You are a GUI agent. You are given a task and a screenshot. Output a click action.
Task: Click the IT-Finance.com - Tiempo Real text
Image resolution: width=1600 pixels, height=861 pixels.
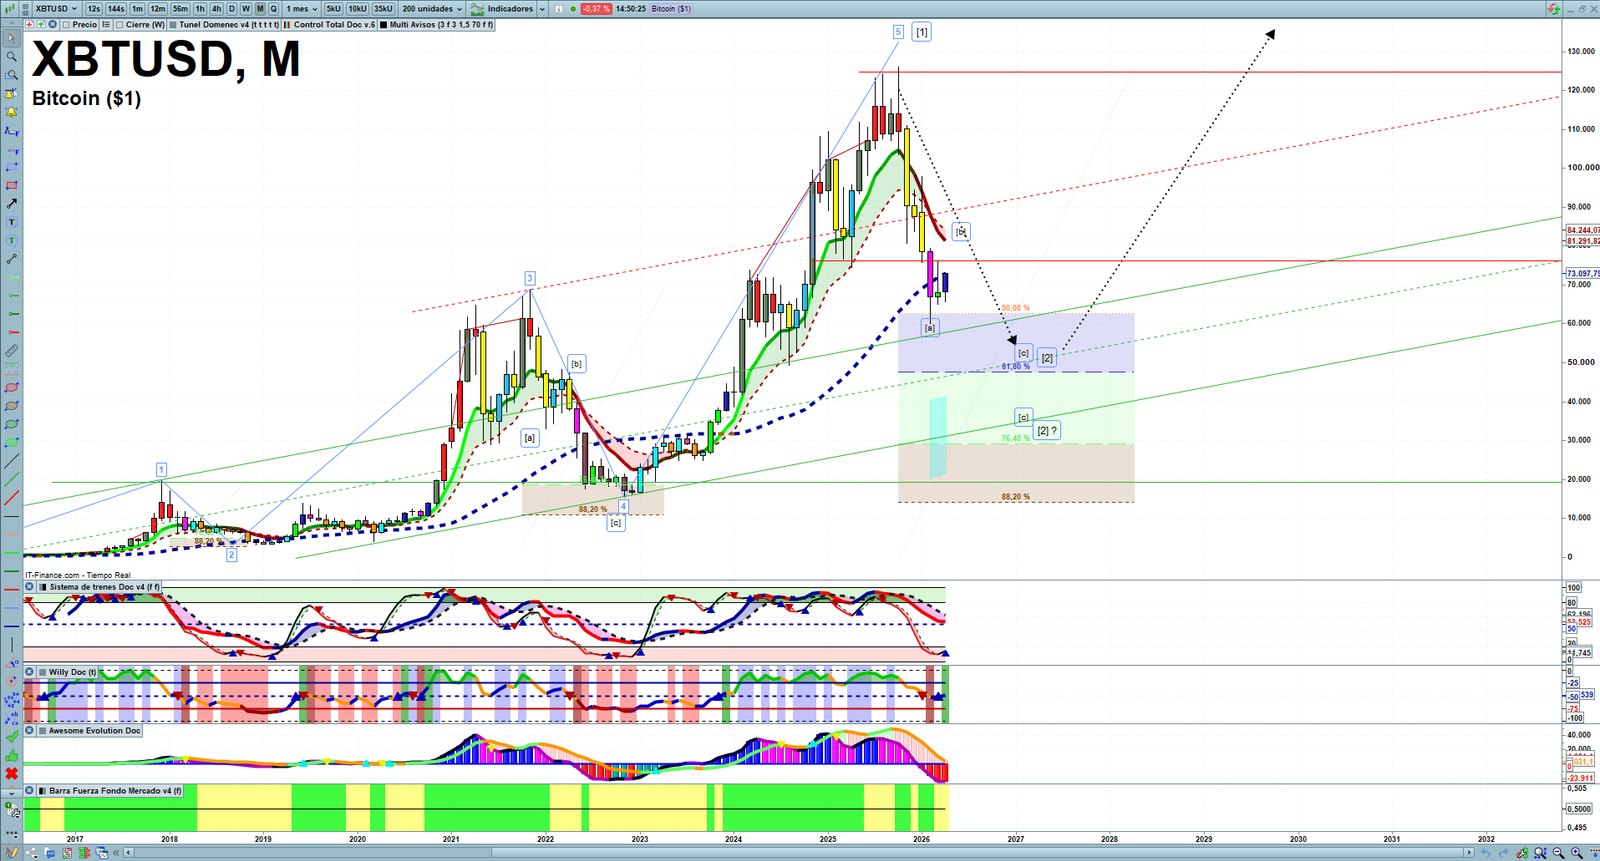click(x=78, y=575)
